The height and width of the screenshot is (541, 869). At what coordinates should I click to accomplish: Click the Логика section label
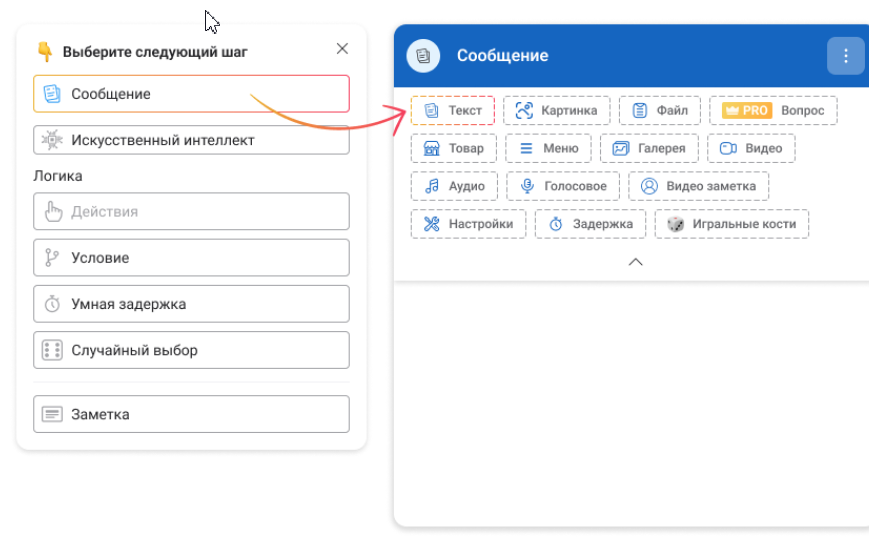tap(58, 176)
